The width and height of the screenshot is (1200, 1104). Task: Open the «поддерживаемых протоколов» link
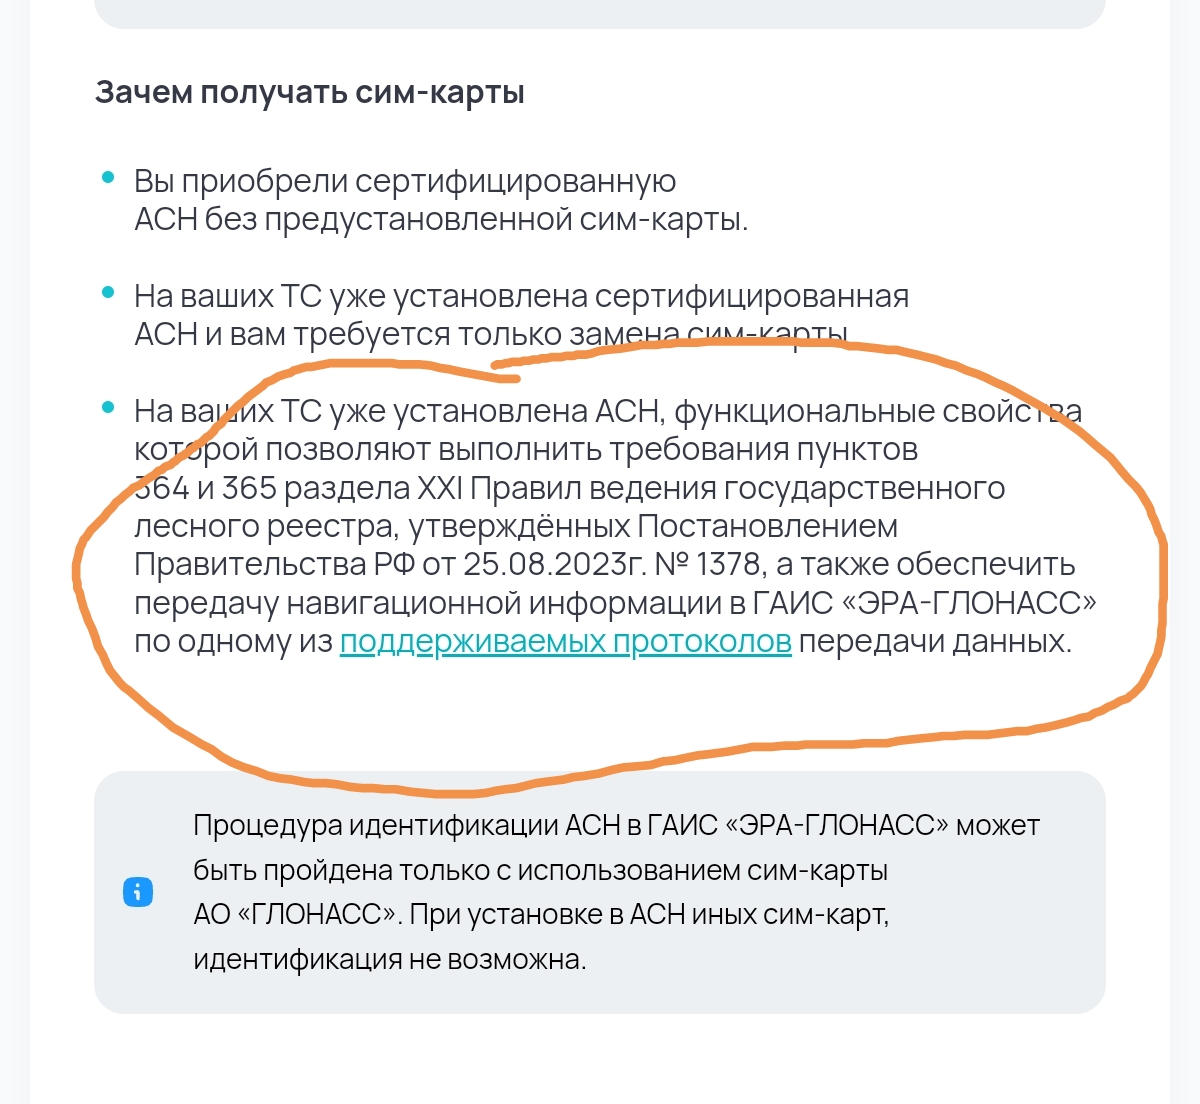pyautogui.click(x=565, y=642)
